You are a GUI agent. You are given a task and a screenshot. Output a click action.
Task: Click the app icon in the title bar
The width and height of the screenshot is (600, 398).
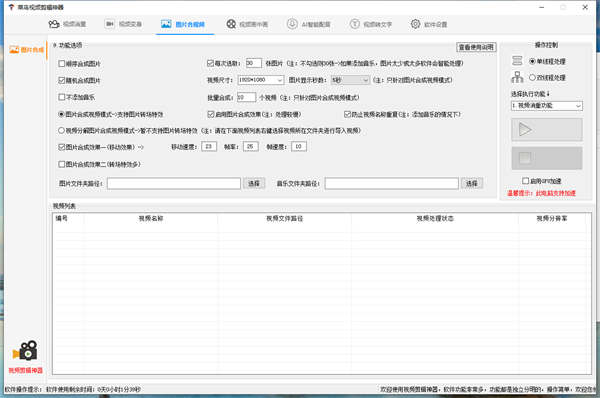[11, 7]
